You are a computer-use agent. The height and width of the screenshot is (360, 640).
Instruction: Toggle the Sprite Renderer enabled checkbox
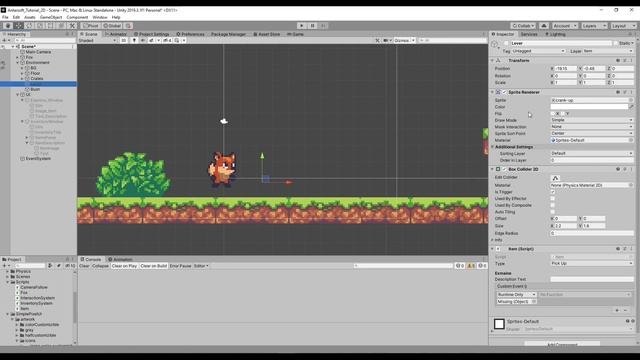[504, 92]
